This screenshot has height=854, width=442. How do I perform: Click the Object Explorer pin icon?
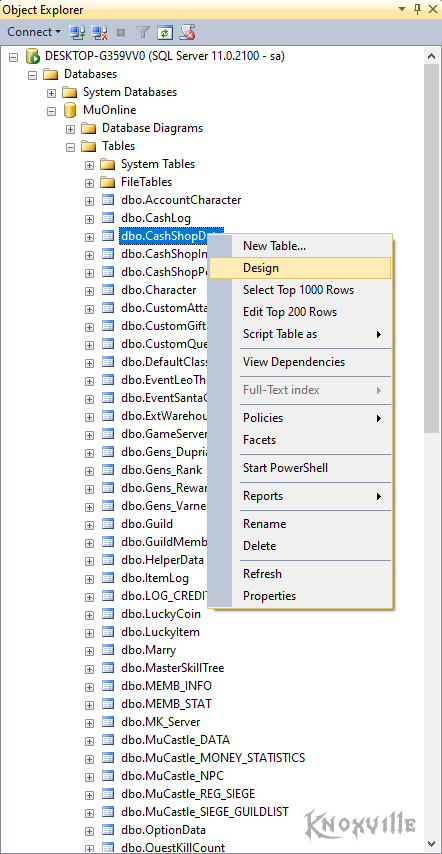418,9
